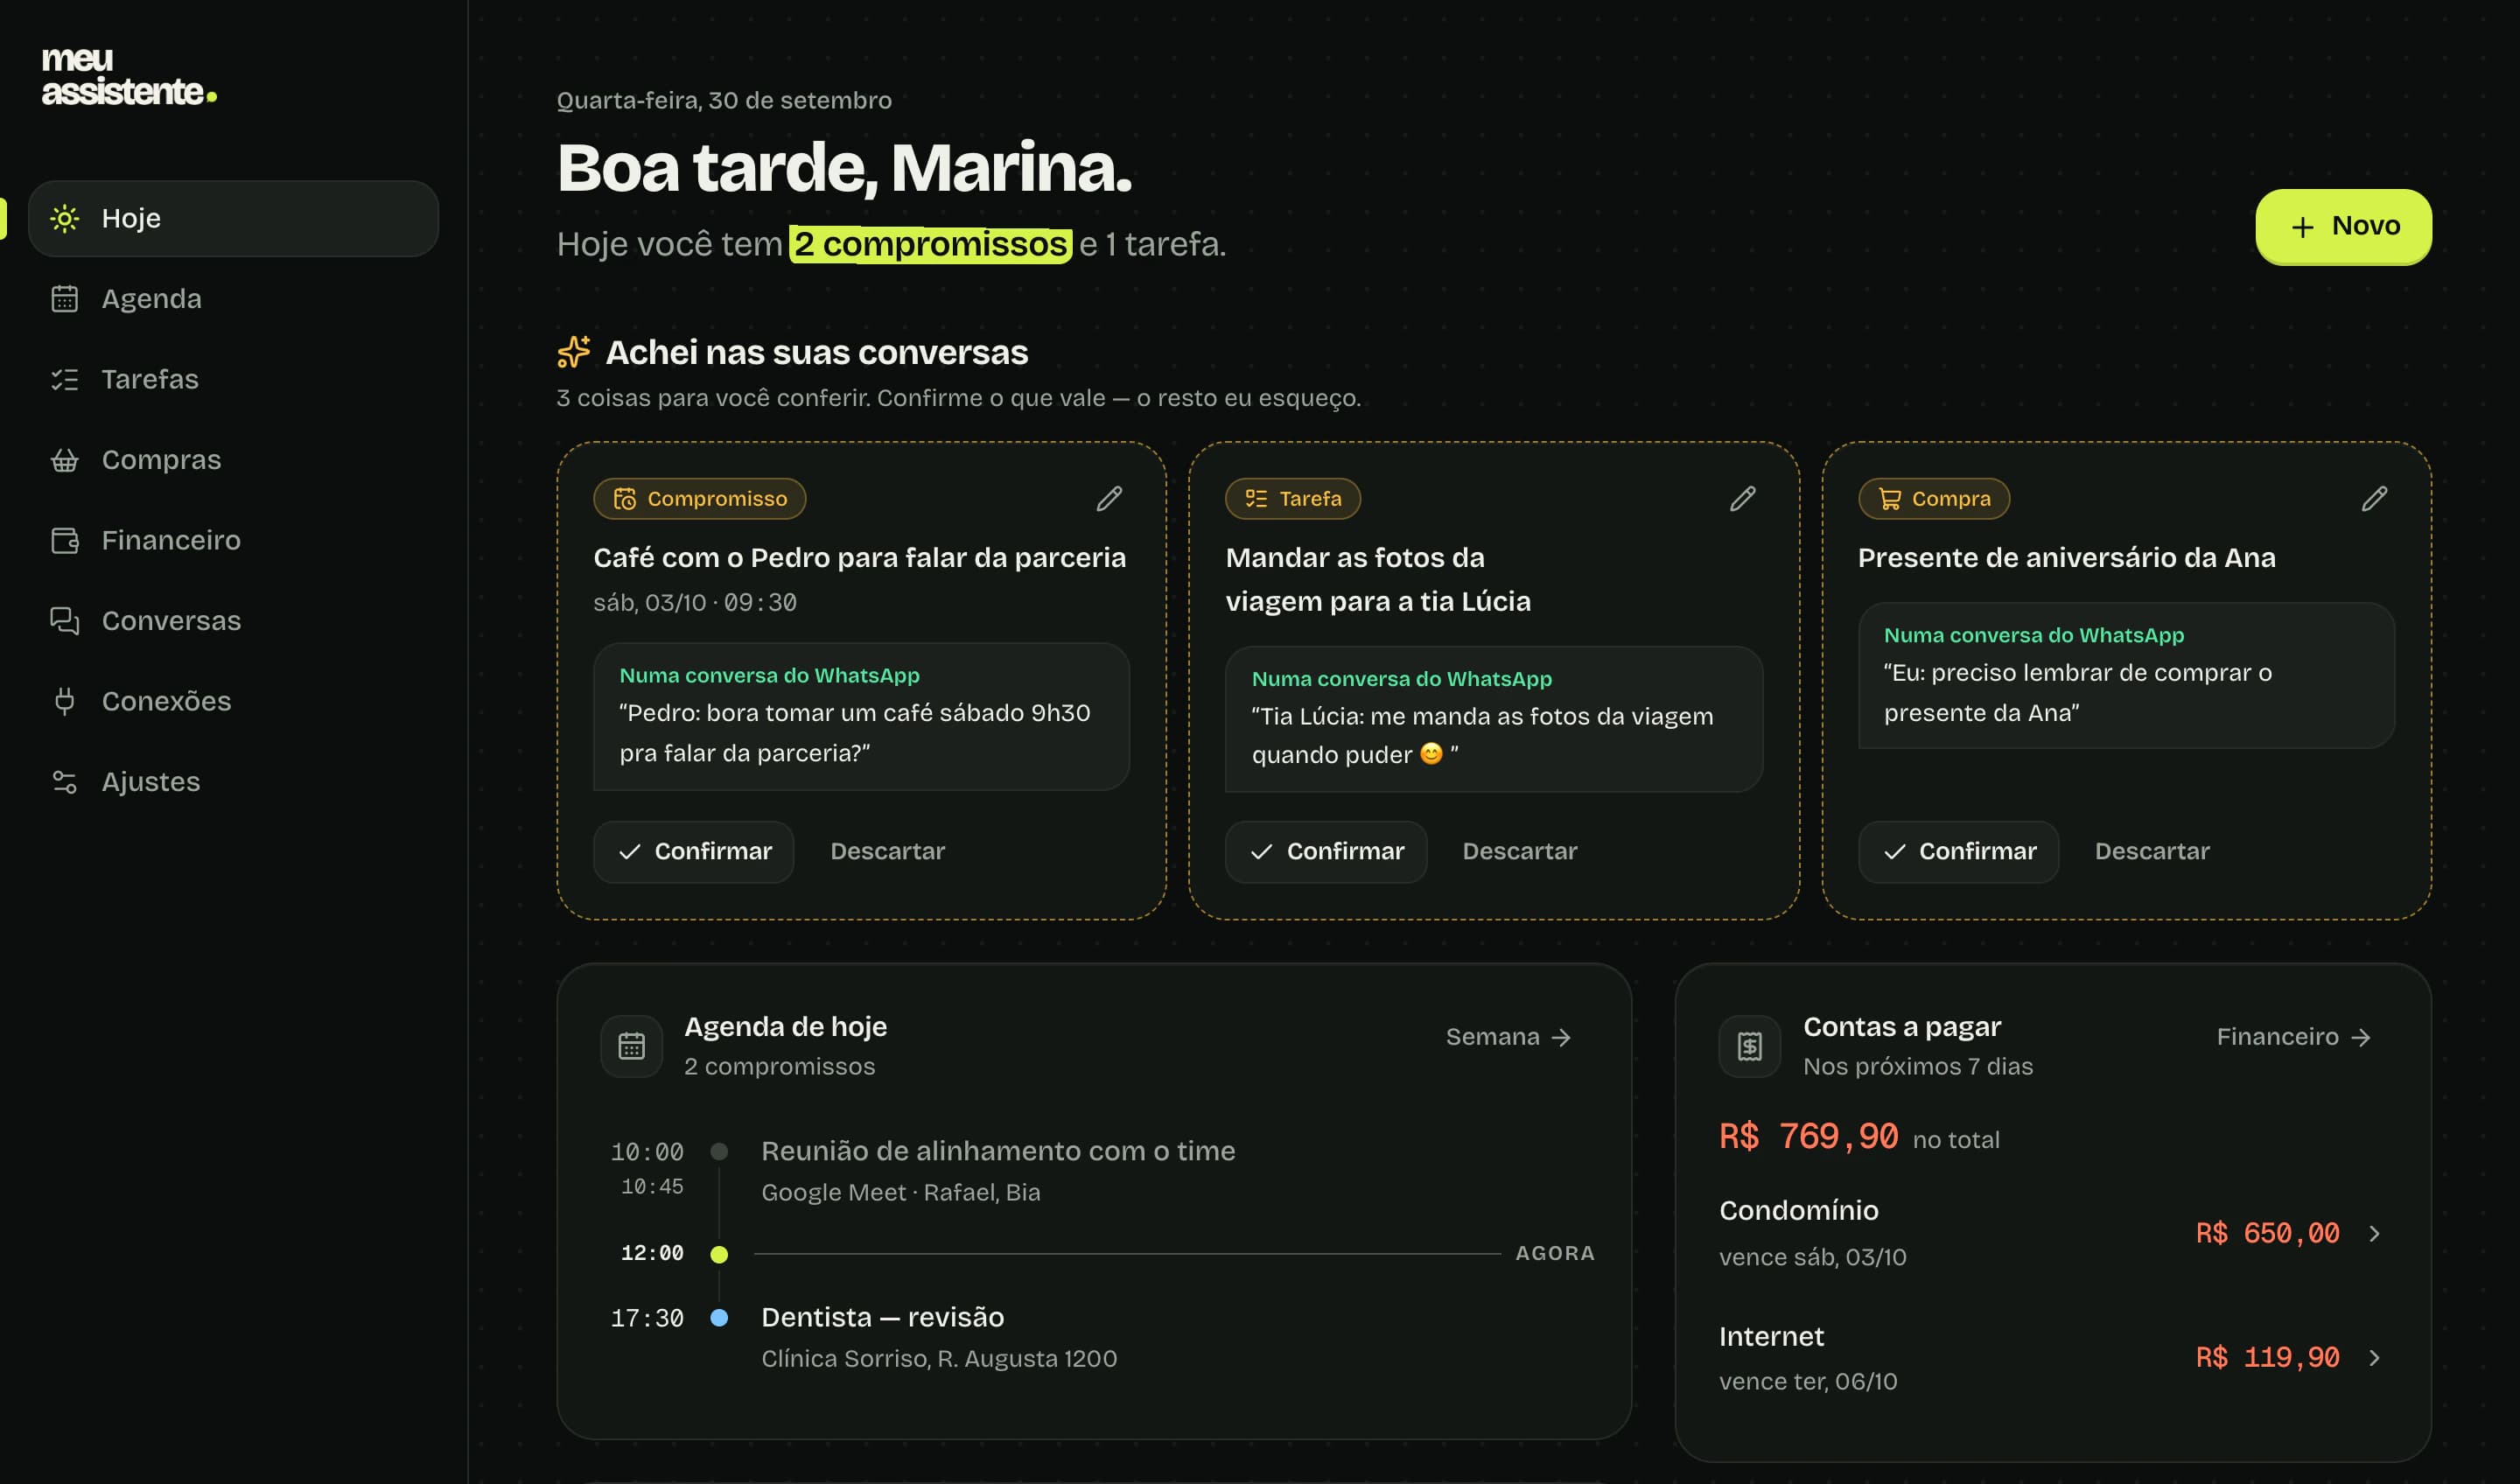Confirm the Mandar as fotos tarefa
The width and height of the screenshot is (2520, 1484).
pyautogui.click(x=1326, y=852)
